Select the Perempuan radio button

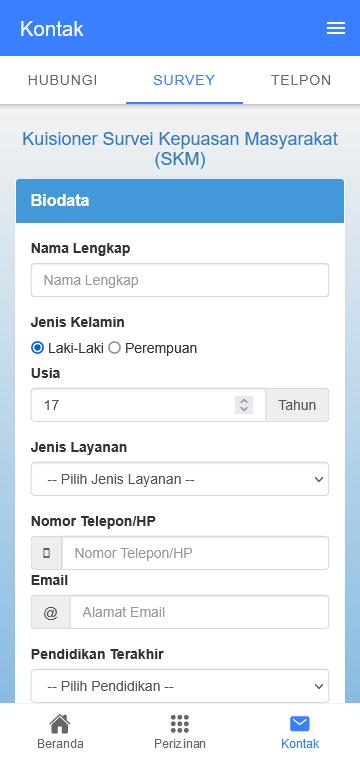[x=114, y=348]
